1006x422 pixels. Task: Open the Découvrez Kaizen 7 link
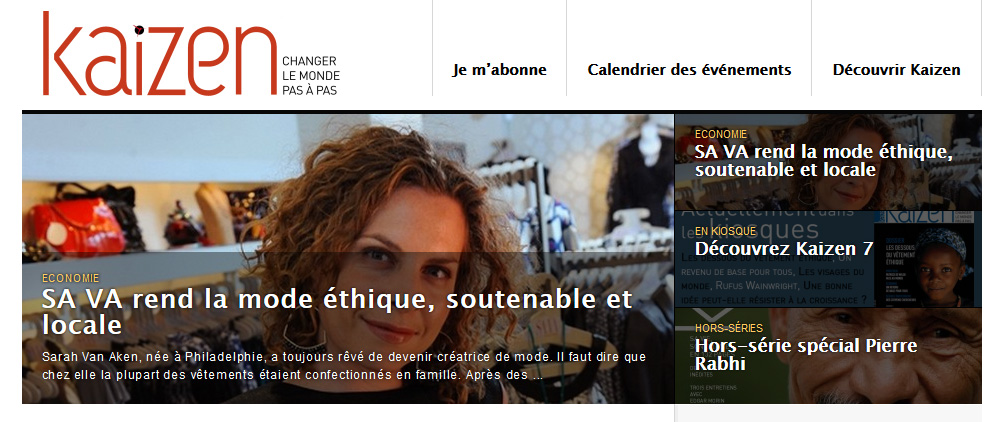[x=783, y=248]
